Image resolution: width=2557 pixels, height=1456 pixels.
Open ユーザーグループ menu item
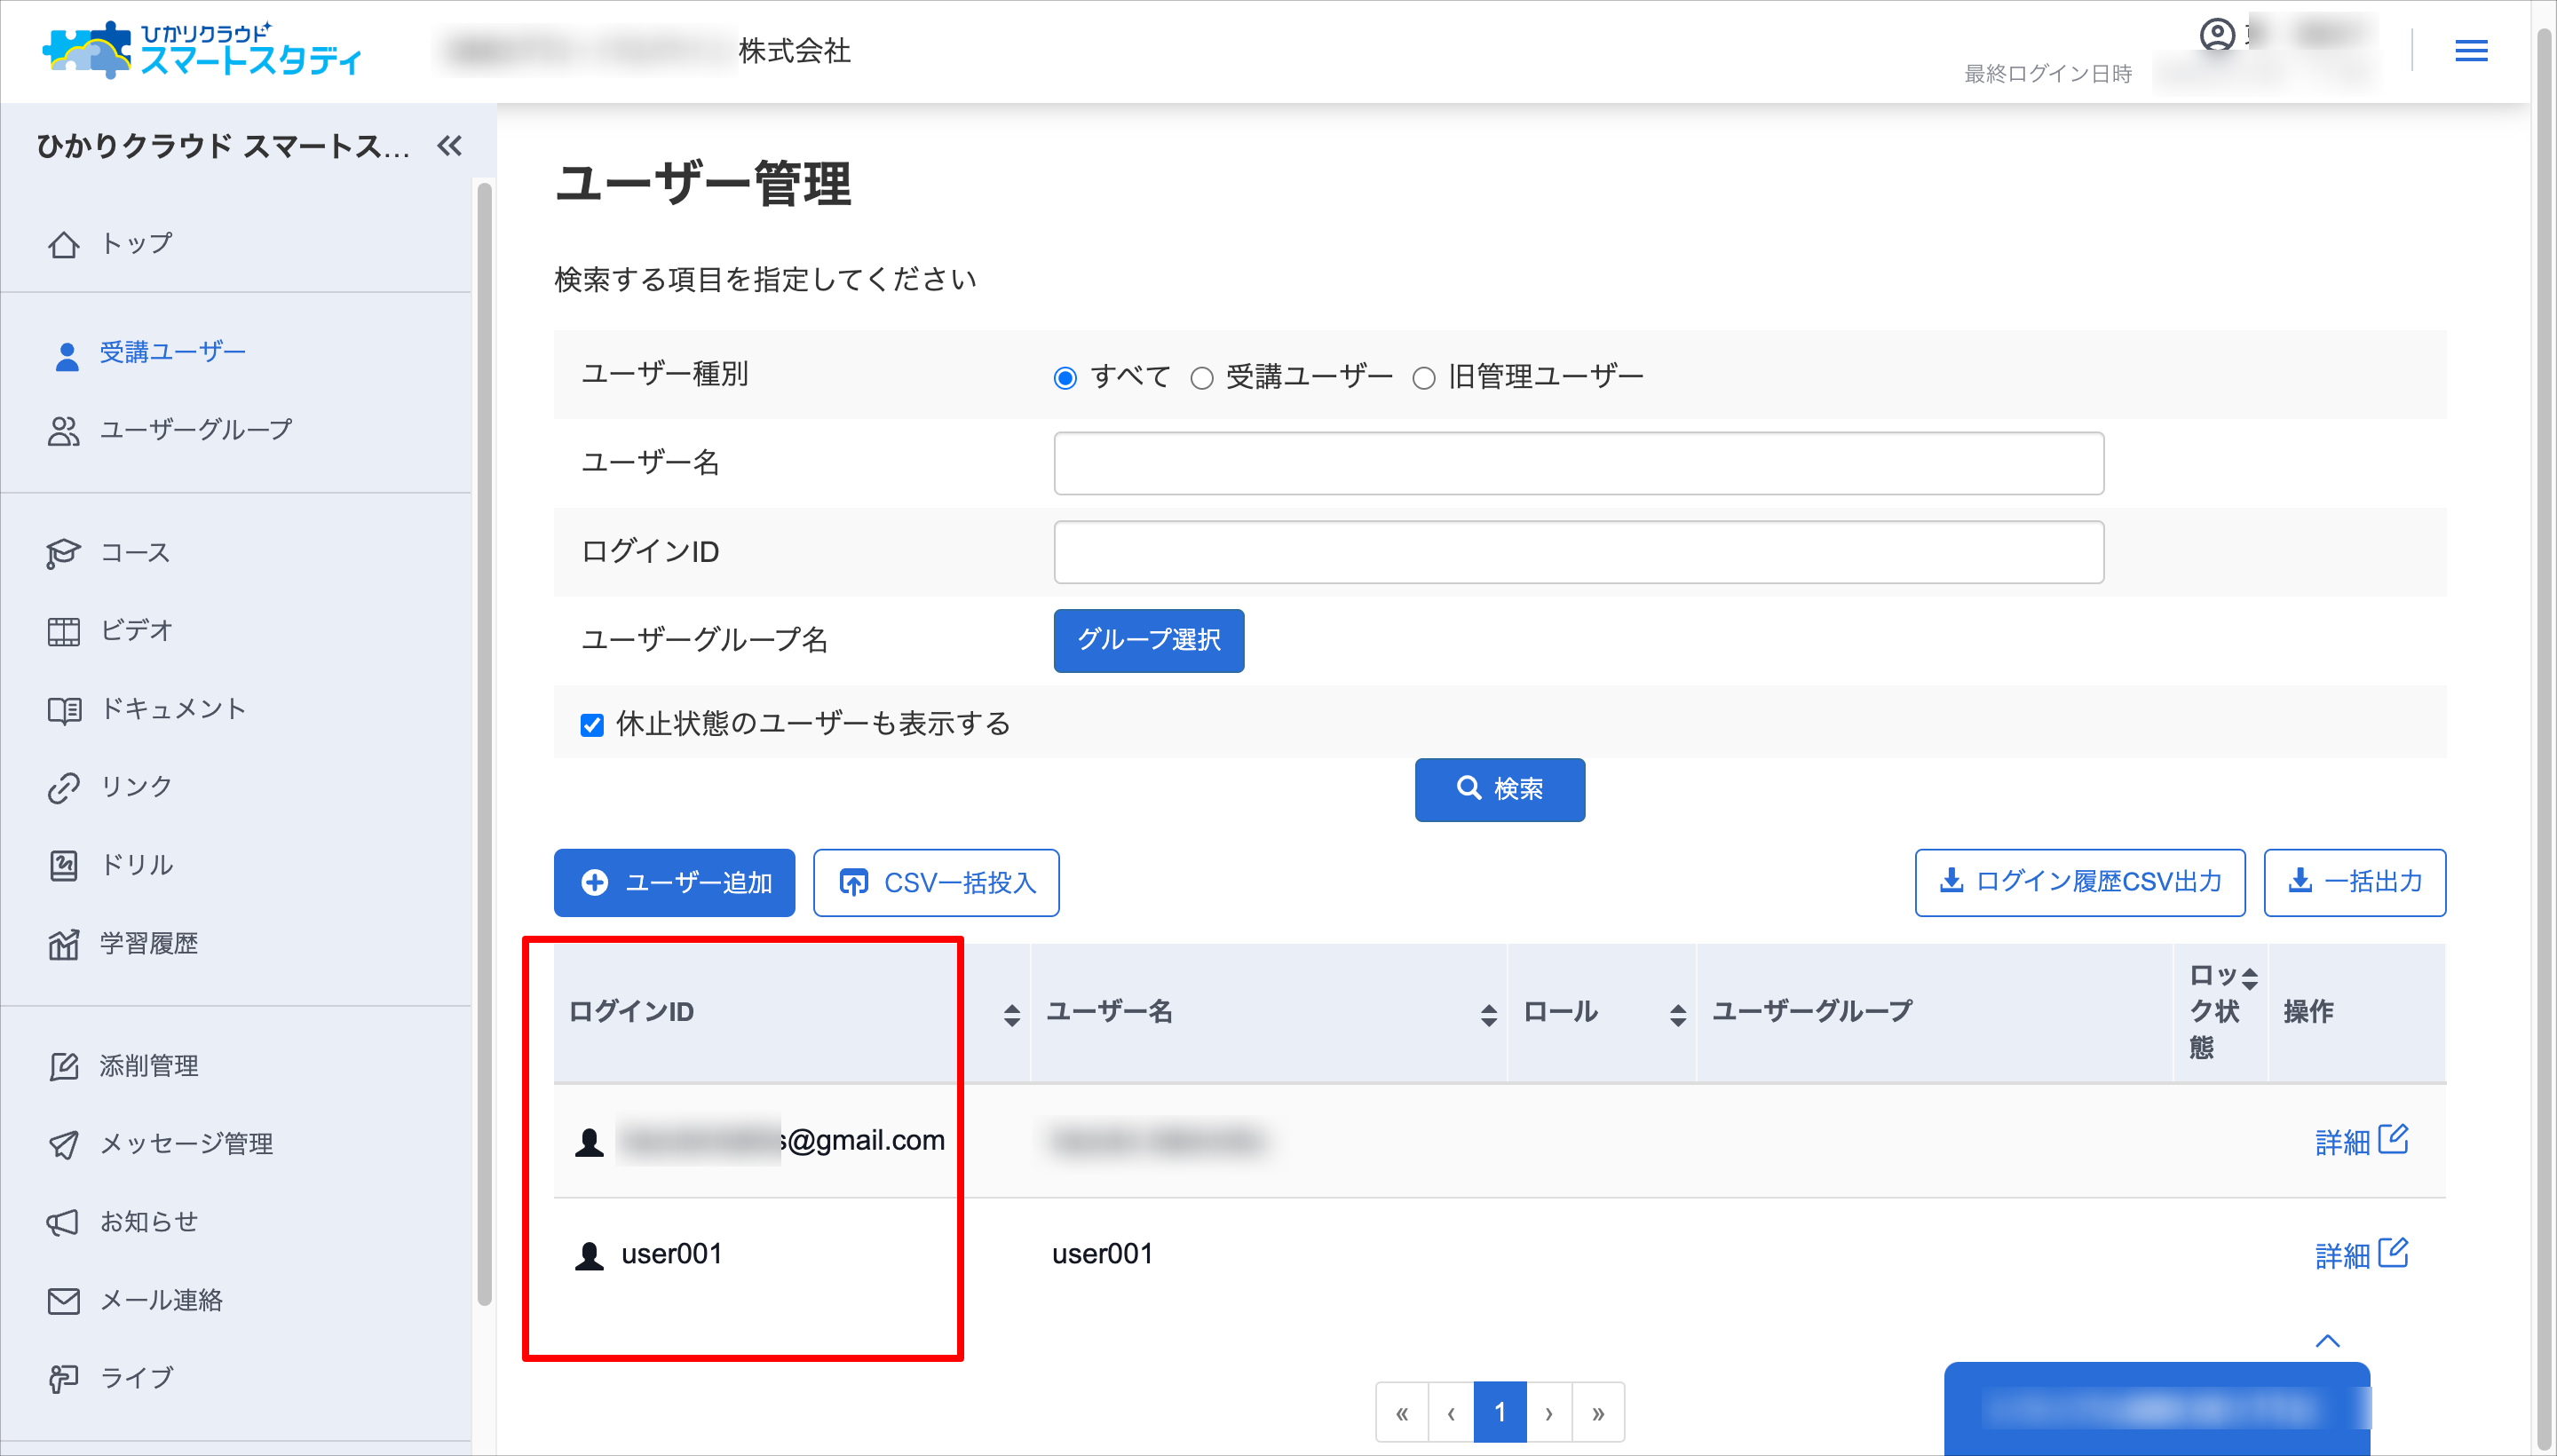click(196, 430)
